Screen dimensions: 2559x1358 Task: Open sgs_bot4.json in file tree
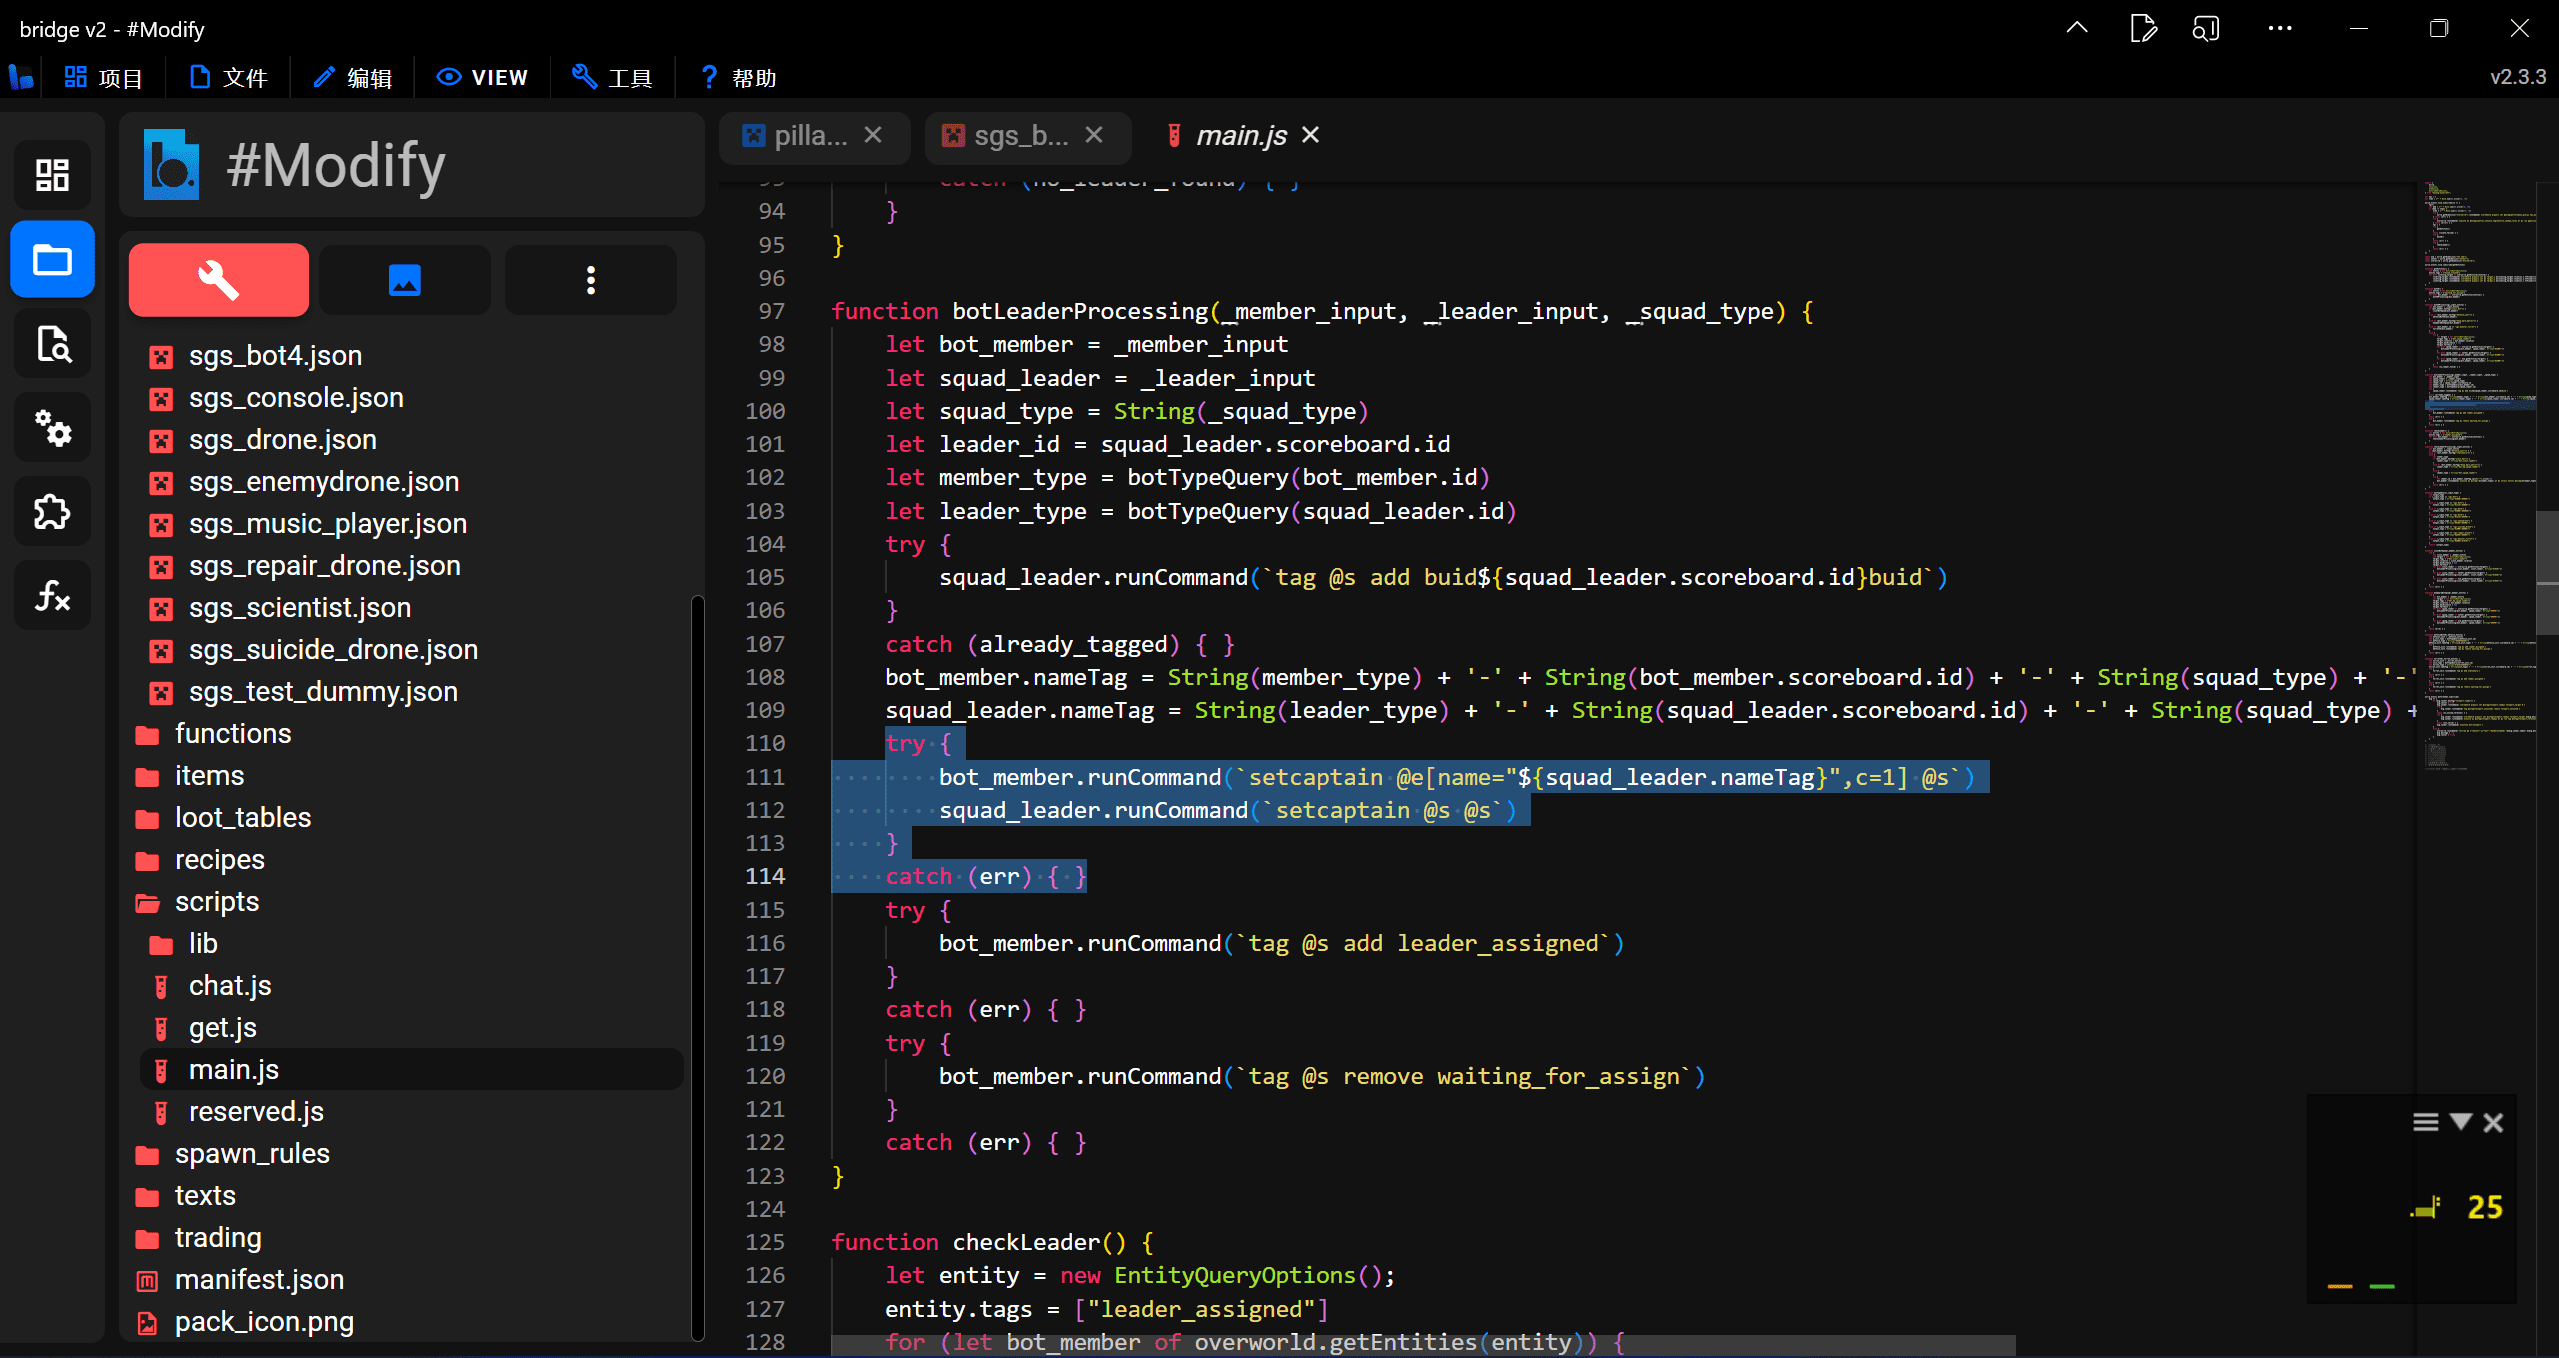(x=411, y=356)
